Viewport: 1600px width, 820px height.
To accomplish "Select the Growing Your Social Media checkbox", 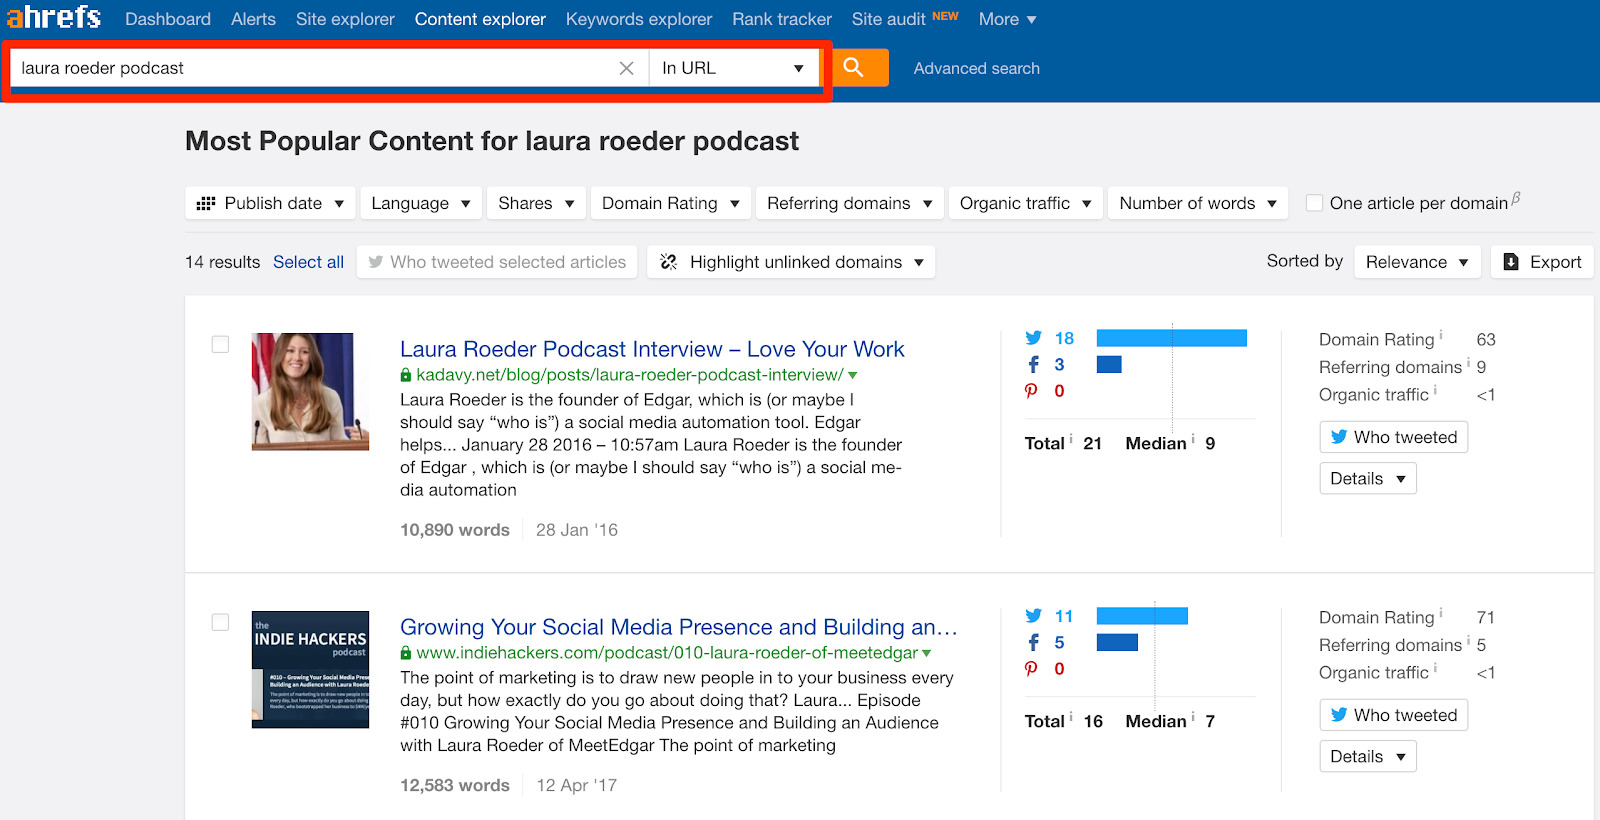I will [220, 622].
